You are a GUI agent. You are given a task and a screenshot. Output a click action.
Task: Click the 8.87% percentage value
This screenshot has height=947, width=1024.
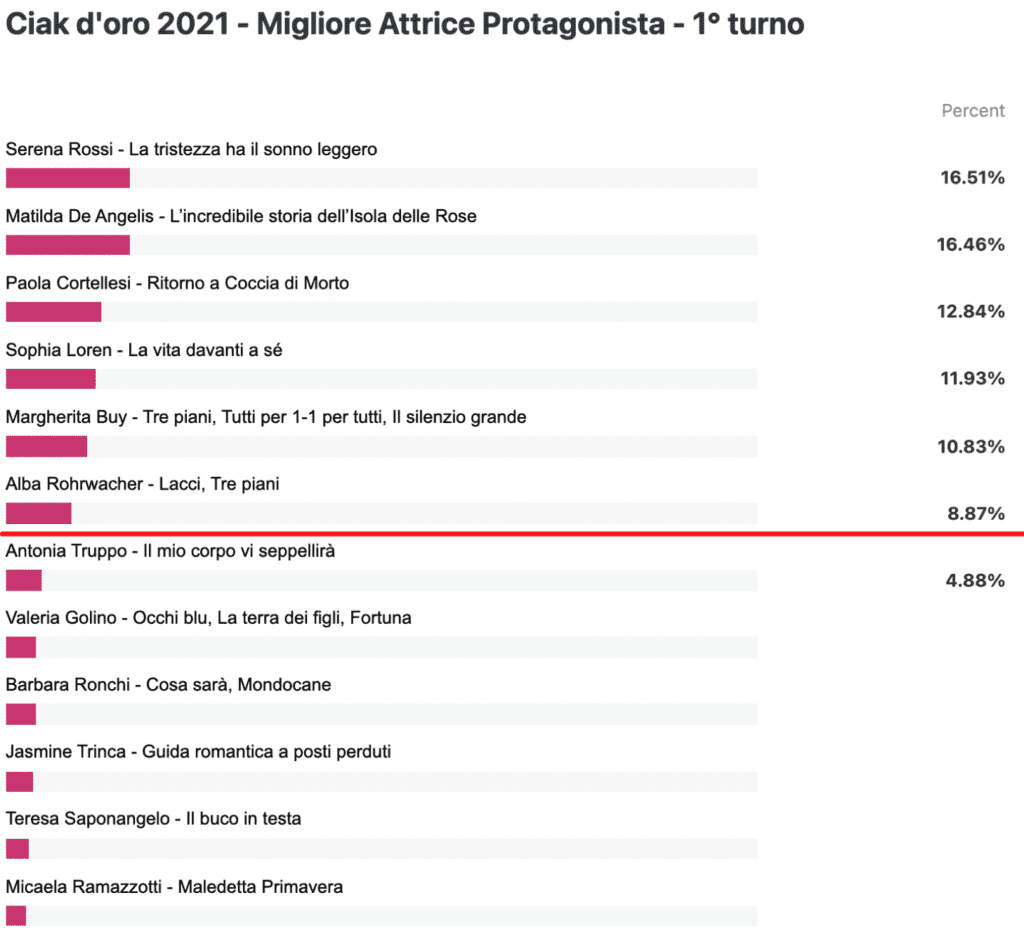(x=976, y=513)
